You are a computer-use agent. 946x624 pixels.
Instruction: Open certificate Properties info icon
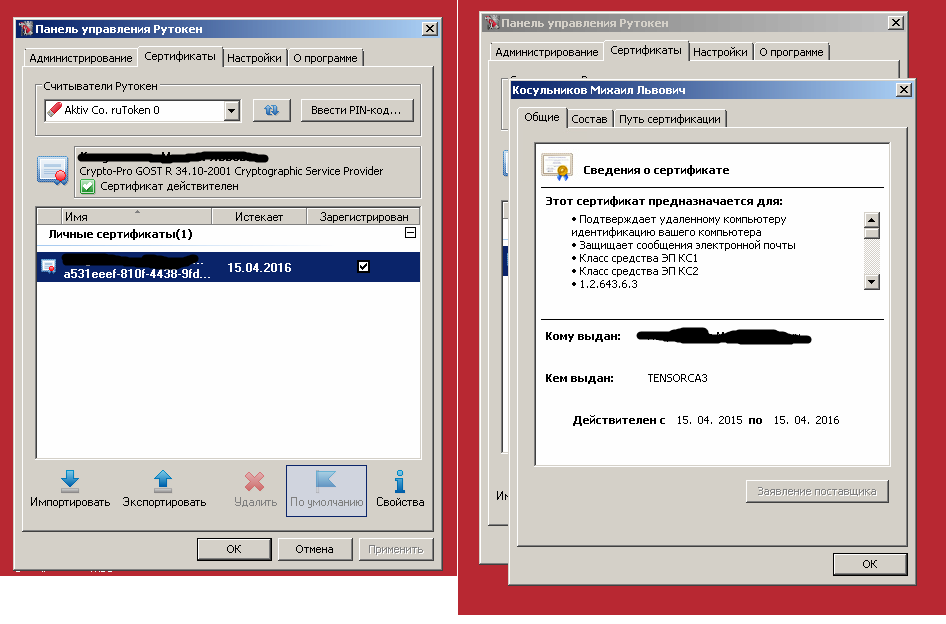pos(400,481)
